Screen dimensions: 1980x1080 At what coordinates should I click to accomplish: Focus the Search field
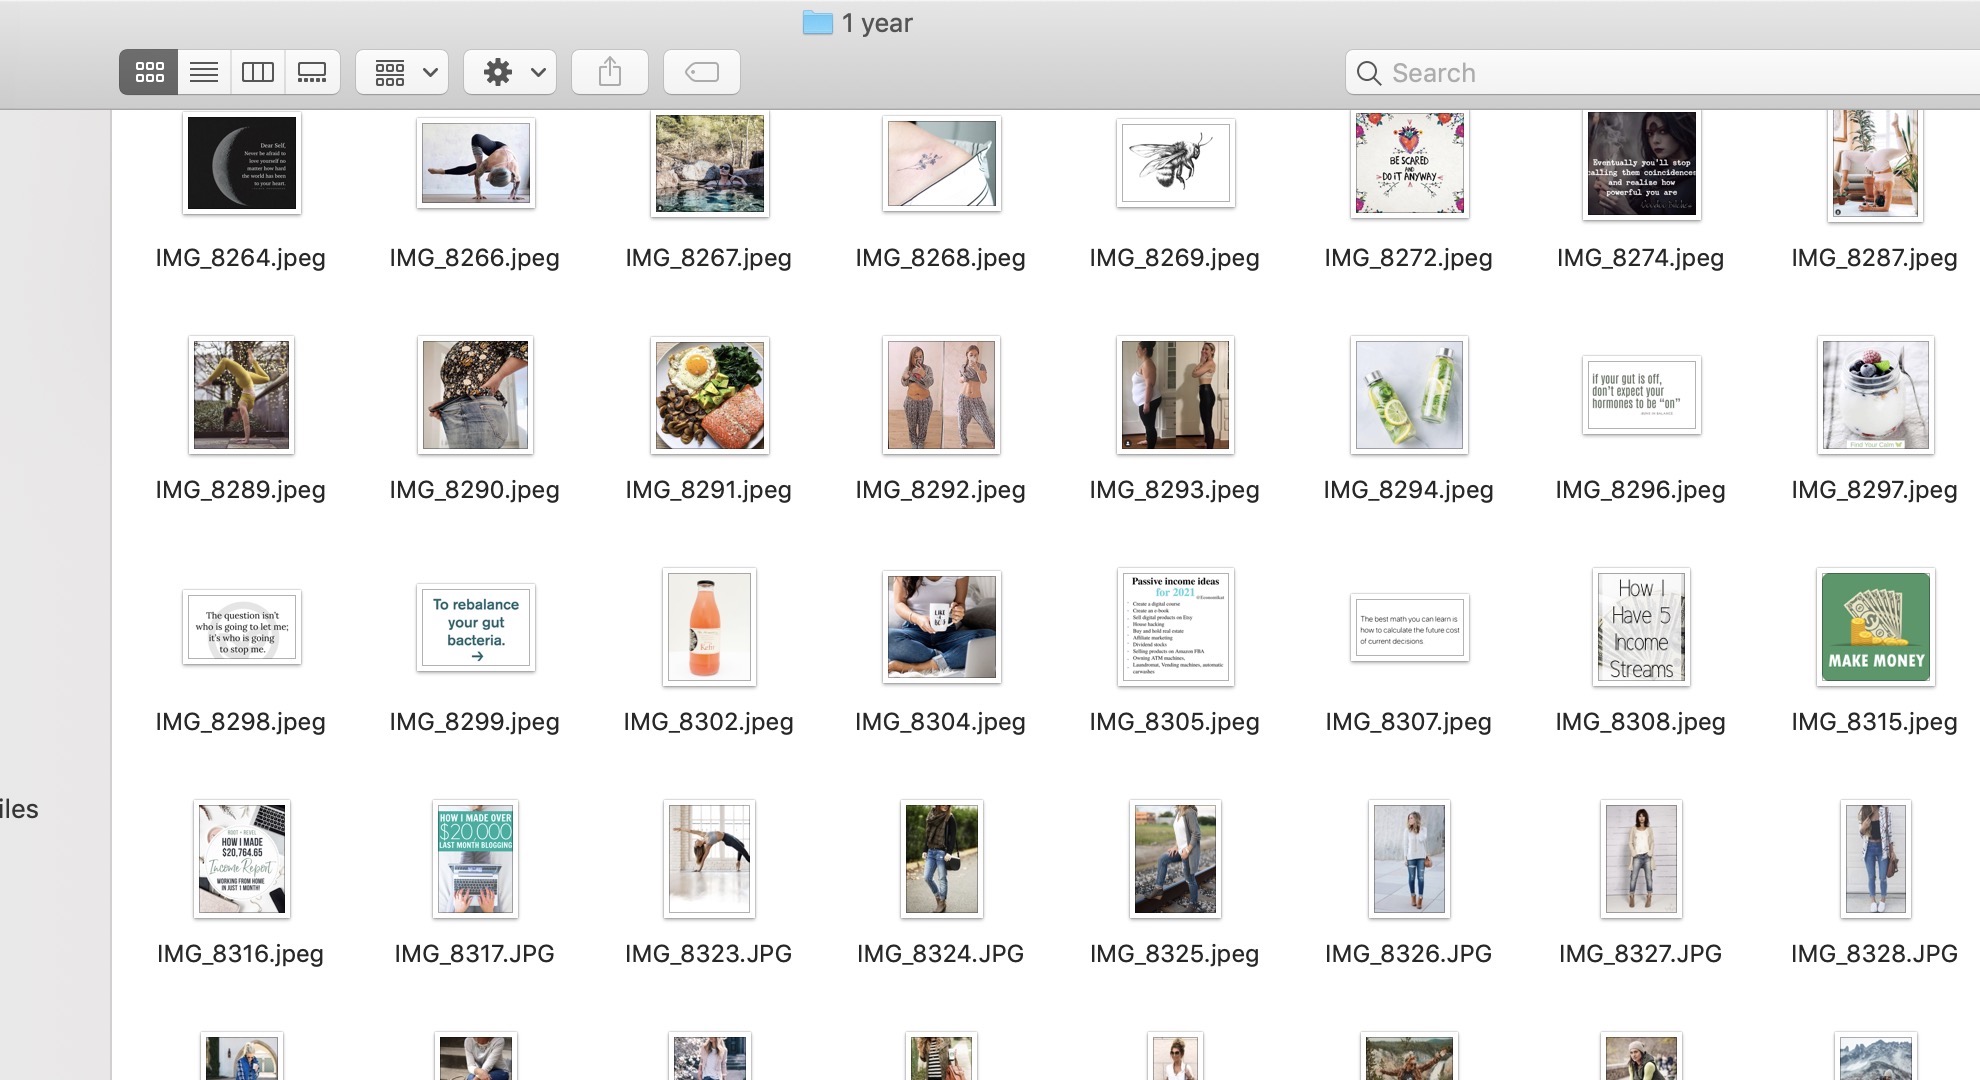point(1662,72)
